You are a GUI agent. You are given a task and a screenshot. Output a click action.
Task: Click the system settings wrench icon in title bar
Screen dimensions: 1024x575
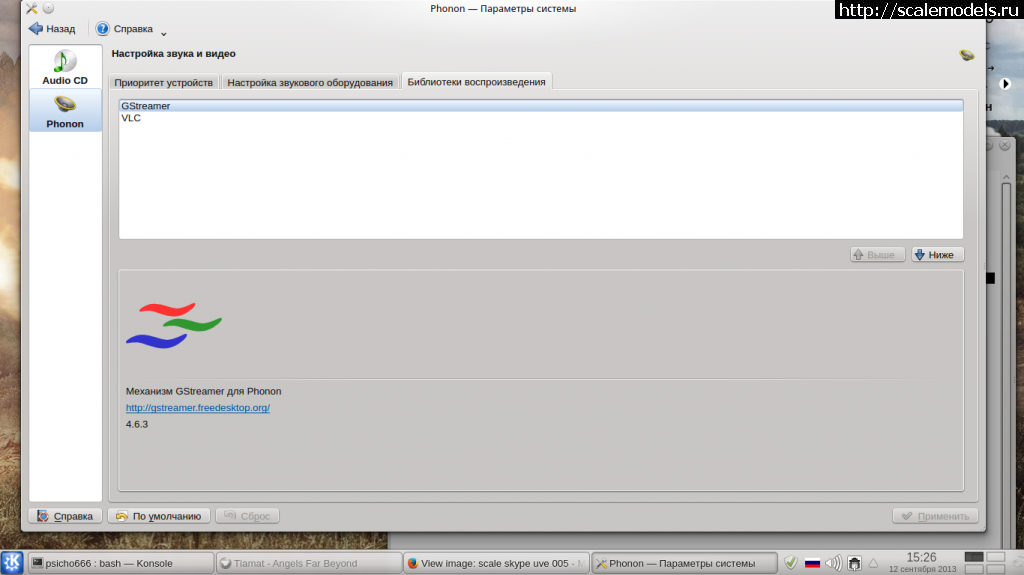coord(31,8)
